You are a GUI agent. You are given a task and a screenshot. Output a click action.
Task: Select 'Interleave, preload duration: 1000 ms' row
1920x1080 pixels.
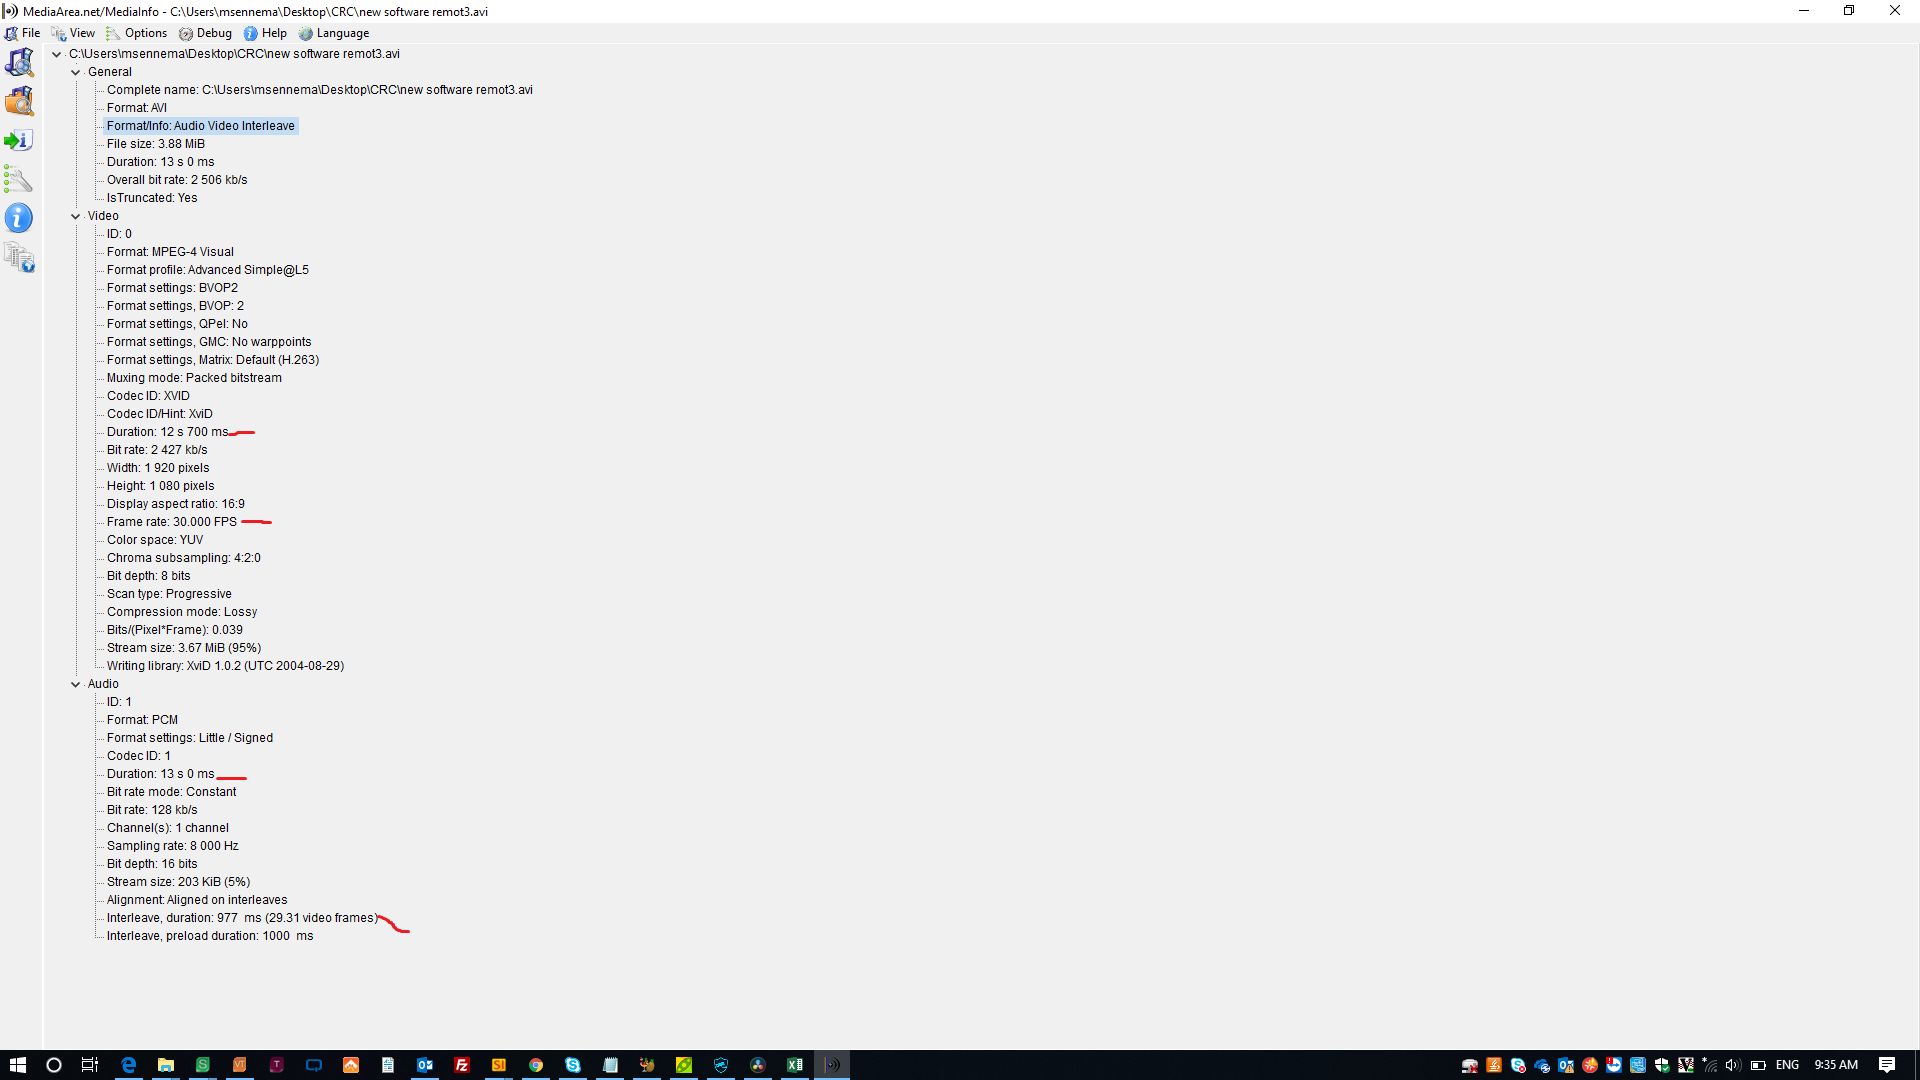click(210, 936)
